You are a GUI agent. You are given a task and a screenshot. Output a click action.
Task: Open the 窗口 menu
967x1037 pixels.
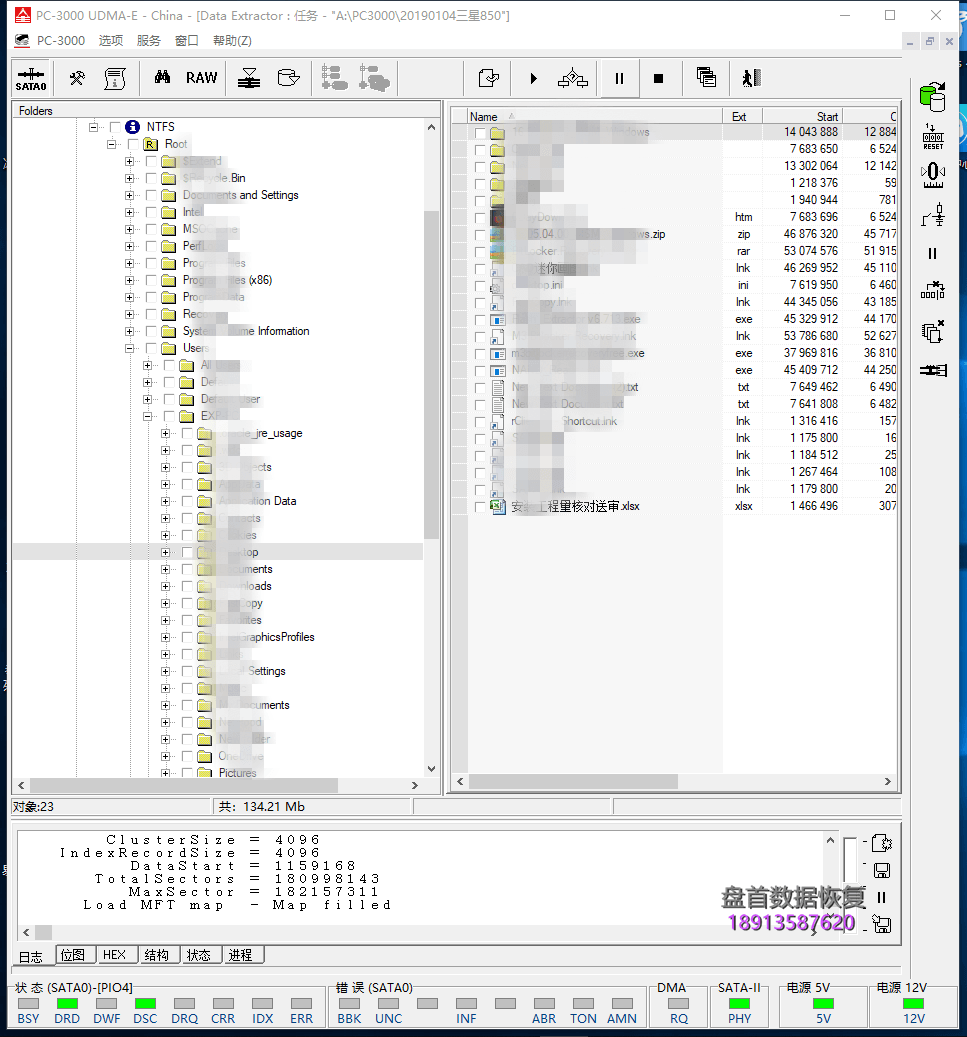(187, 40)
